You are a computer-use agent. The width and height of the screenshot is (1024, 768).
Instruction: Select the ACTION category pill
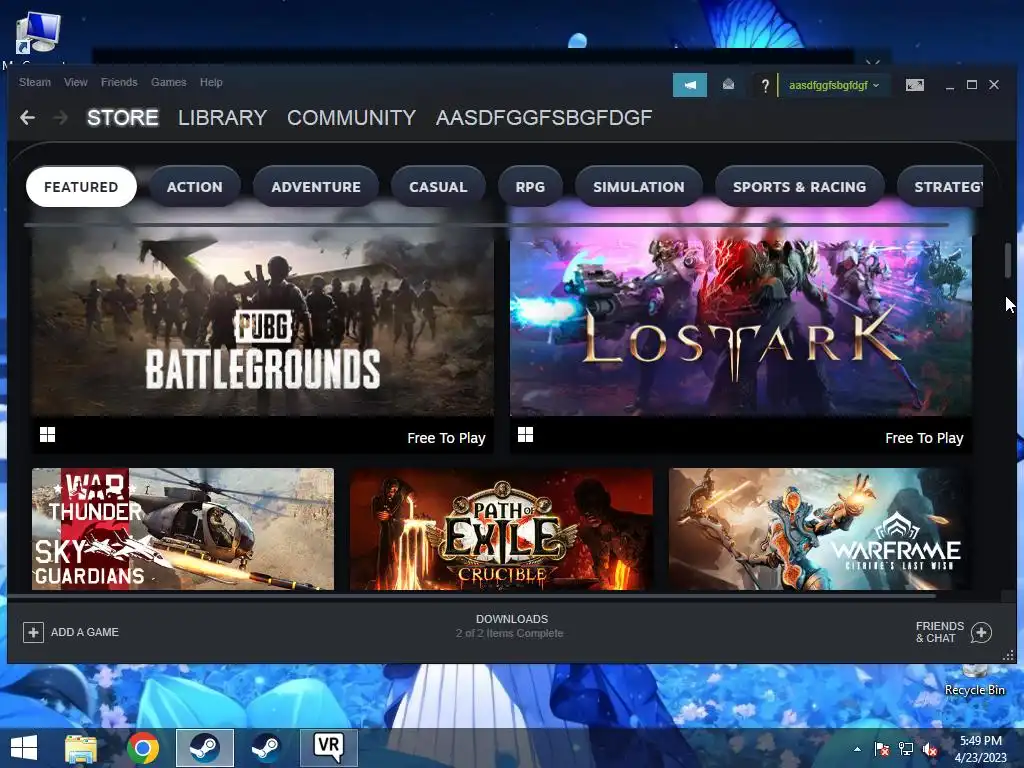click(x=195, y=187)
